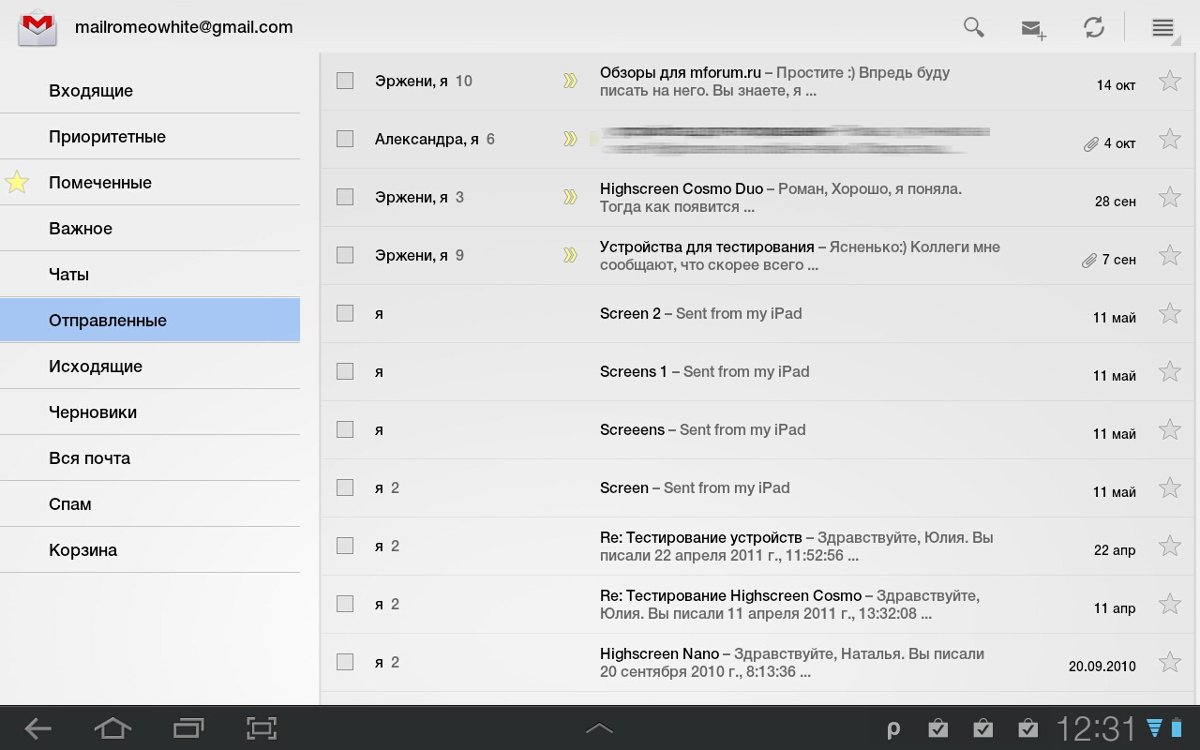Tap the Android home button
The width and height of the screenshot is (1200, 750).
pyautogui.click(x=112, y=728)
